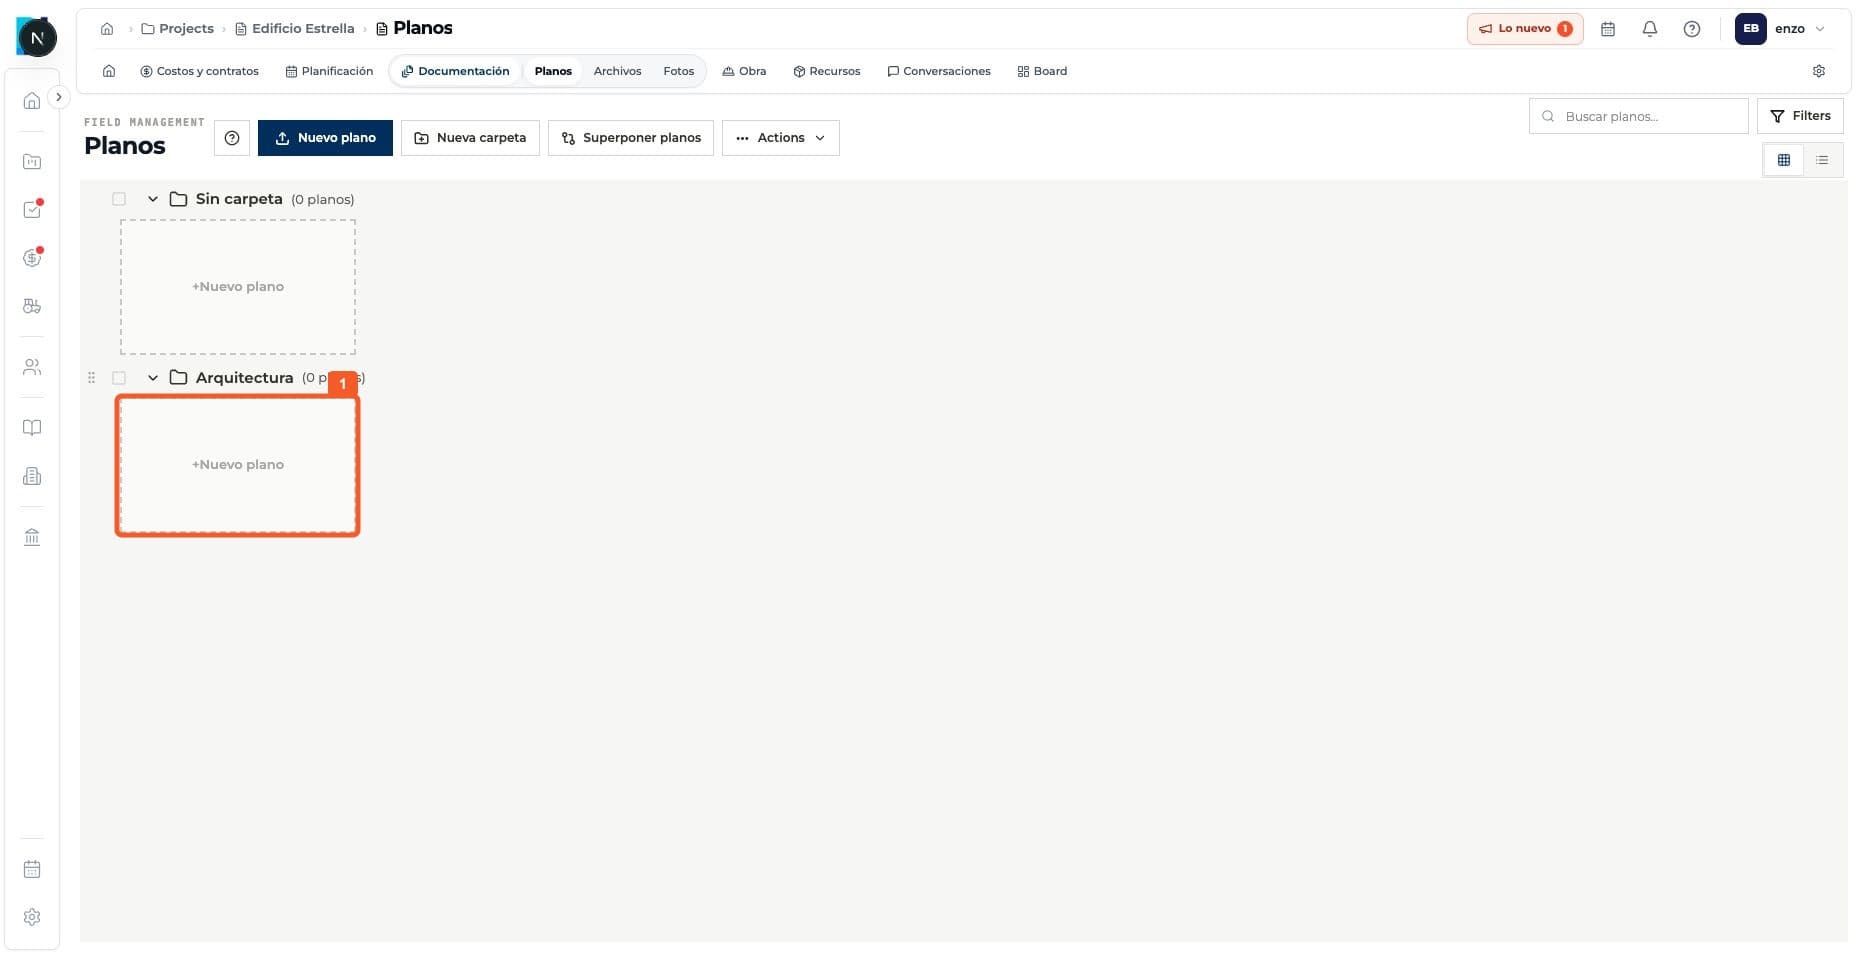Click the home icon in project tab bar

point(109,71)
